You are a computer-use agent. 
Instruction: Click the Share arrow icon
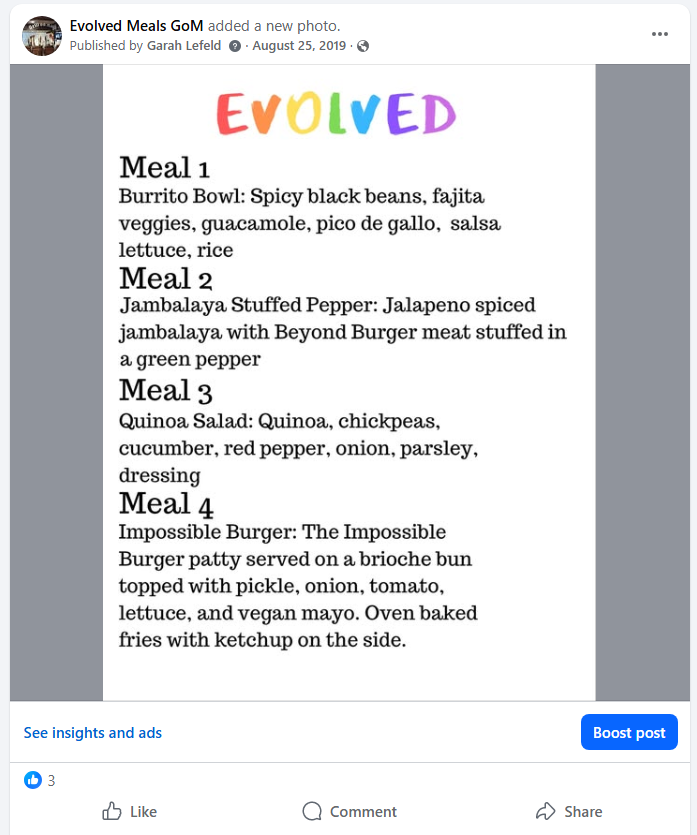tap(545, 811)
